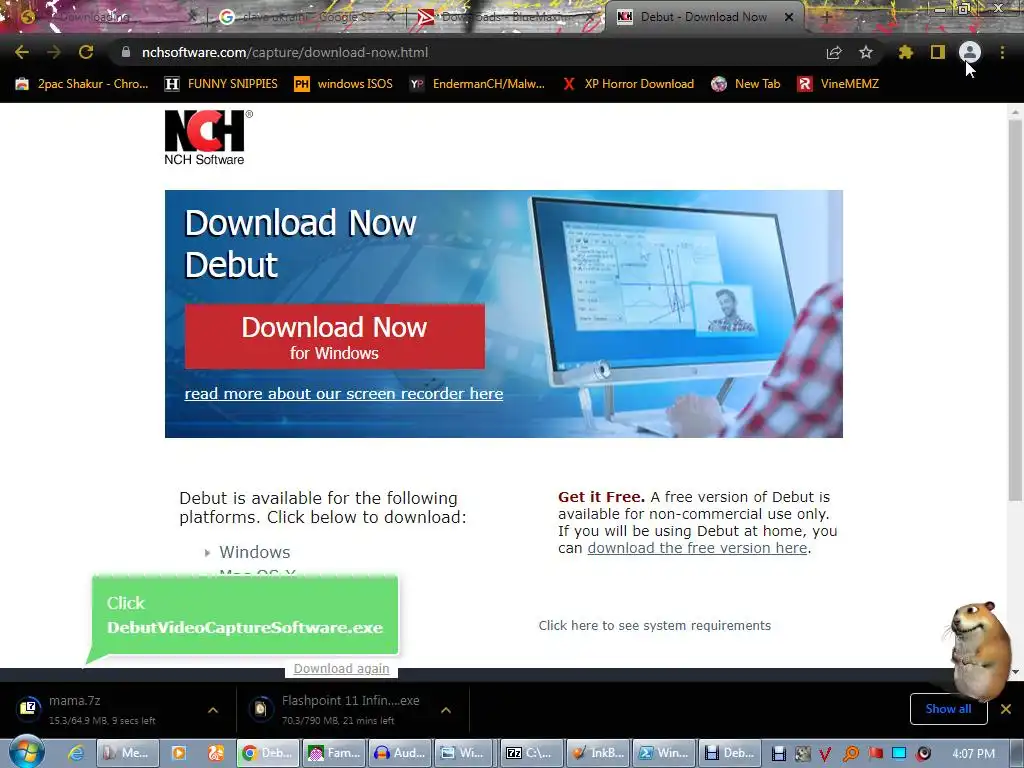Launch Internet Explorer from the taskbar
This screenshot has width=1024, height=768.
click(x=76, y=753)
